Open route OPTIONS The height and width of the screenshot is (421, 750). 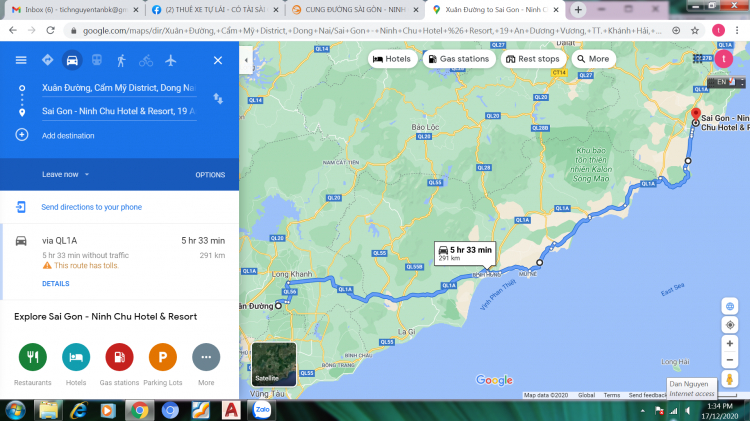click(x=210, y=175)
